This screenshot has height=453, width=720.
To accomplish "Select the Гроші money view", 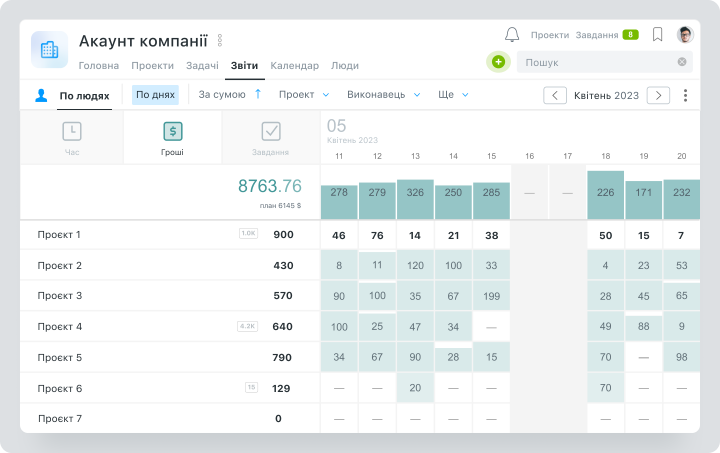I will (173, 138).
